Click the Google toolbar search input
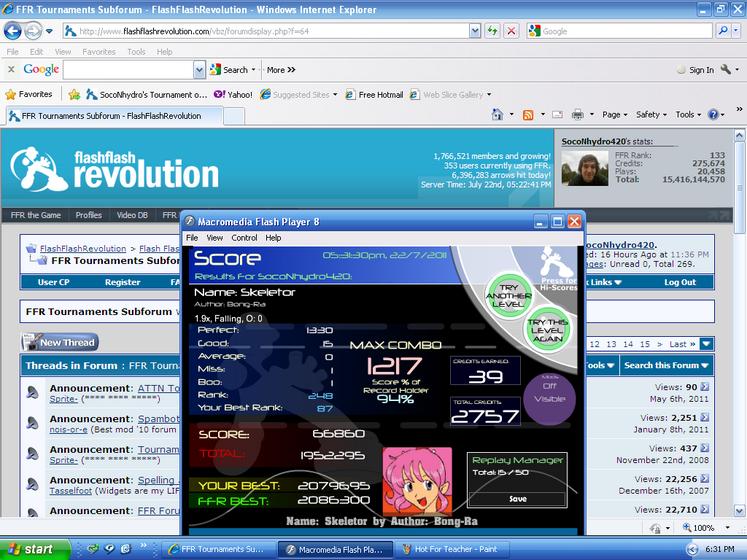 point(128,70)
